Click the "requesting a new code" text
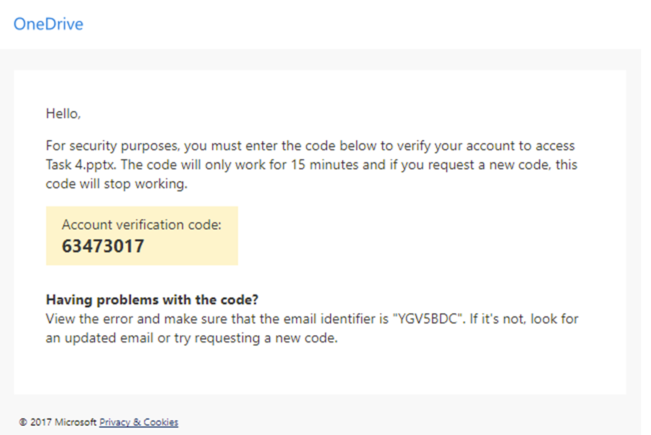The height and width of the screenshot is (435, 651). tap(265, 338)
